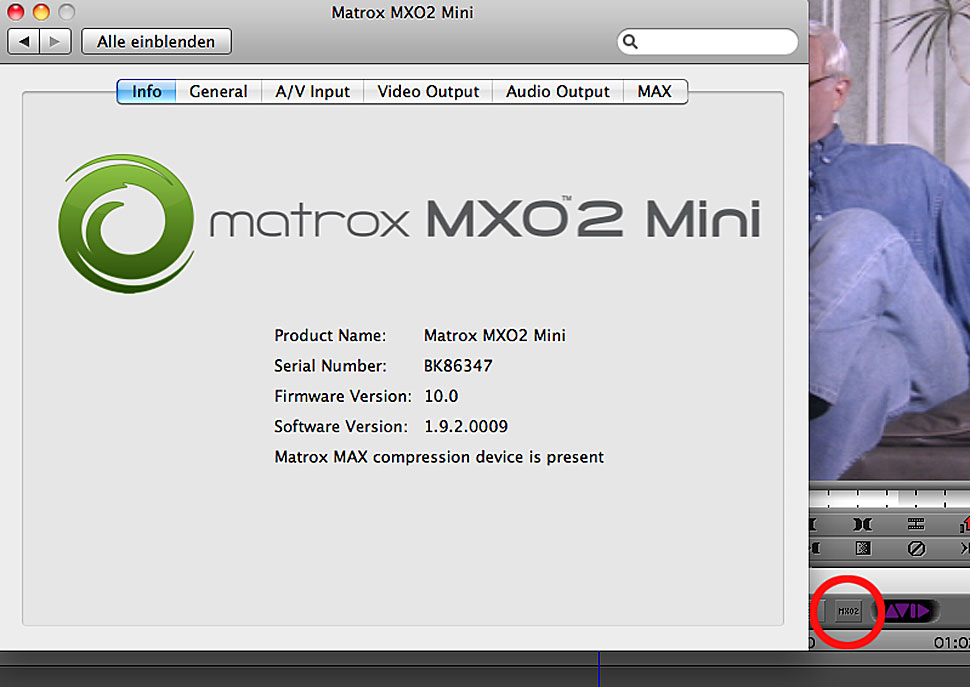Click the purple Avid logo button

pos(908,611)
